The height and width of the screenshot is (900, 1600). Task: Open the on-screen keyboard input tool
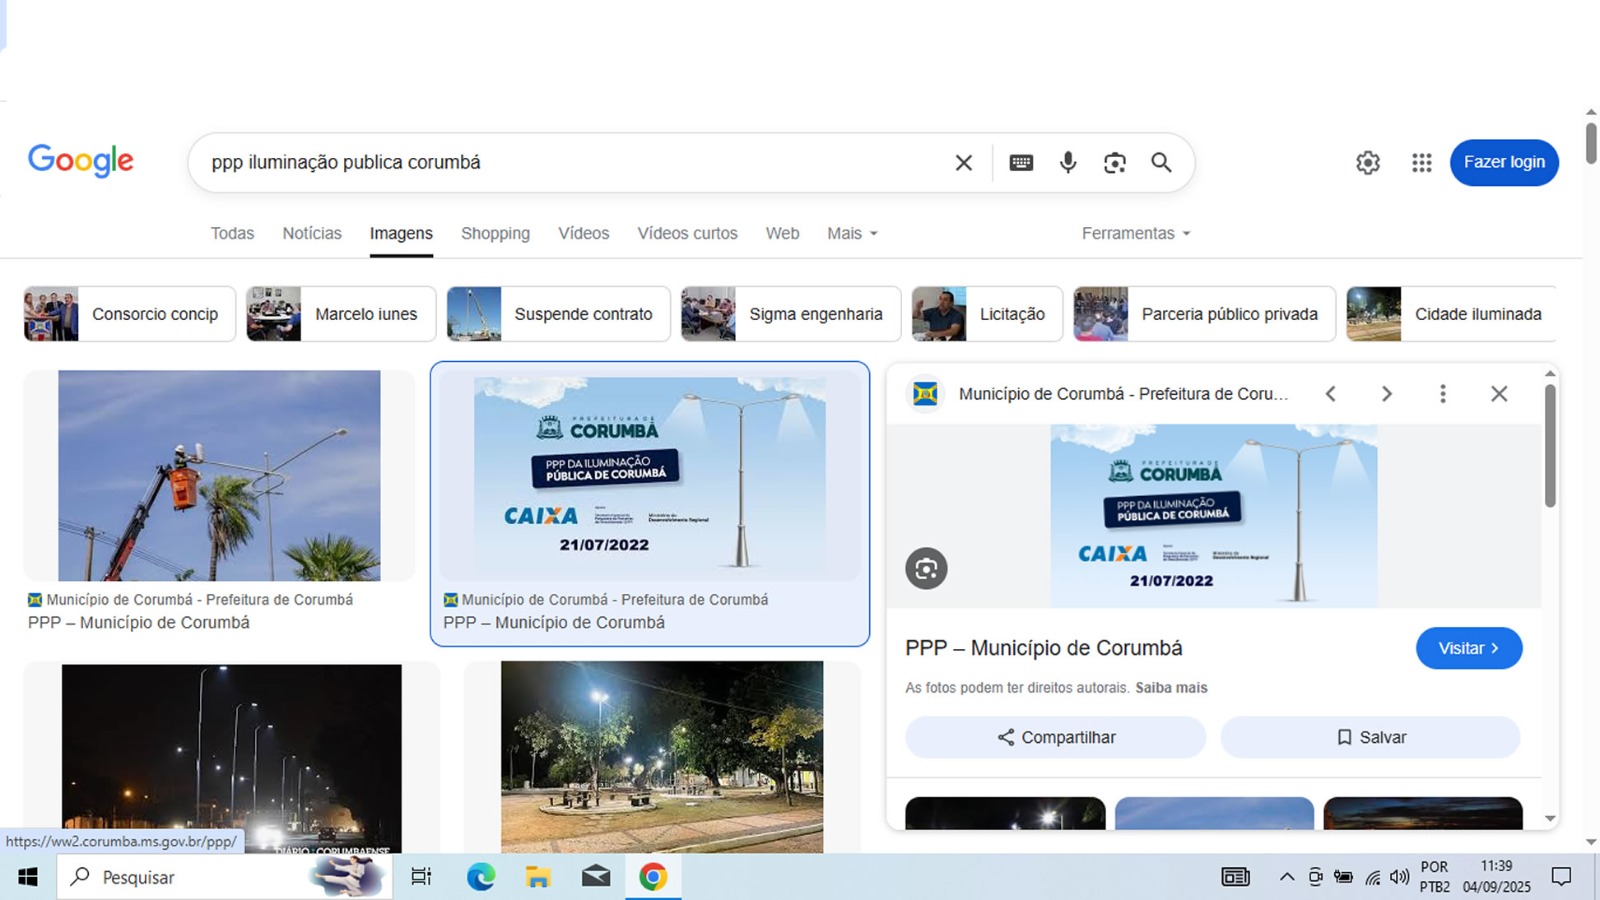point(1021,162)
